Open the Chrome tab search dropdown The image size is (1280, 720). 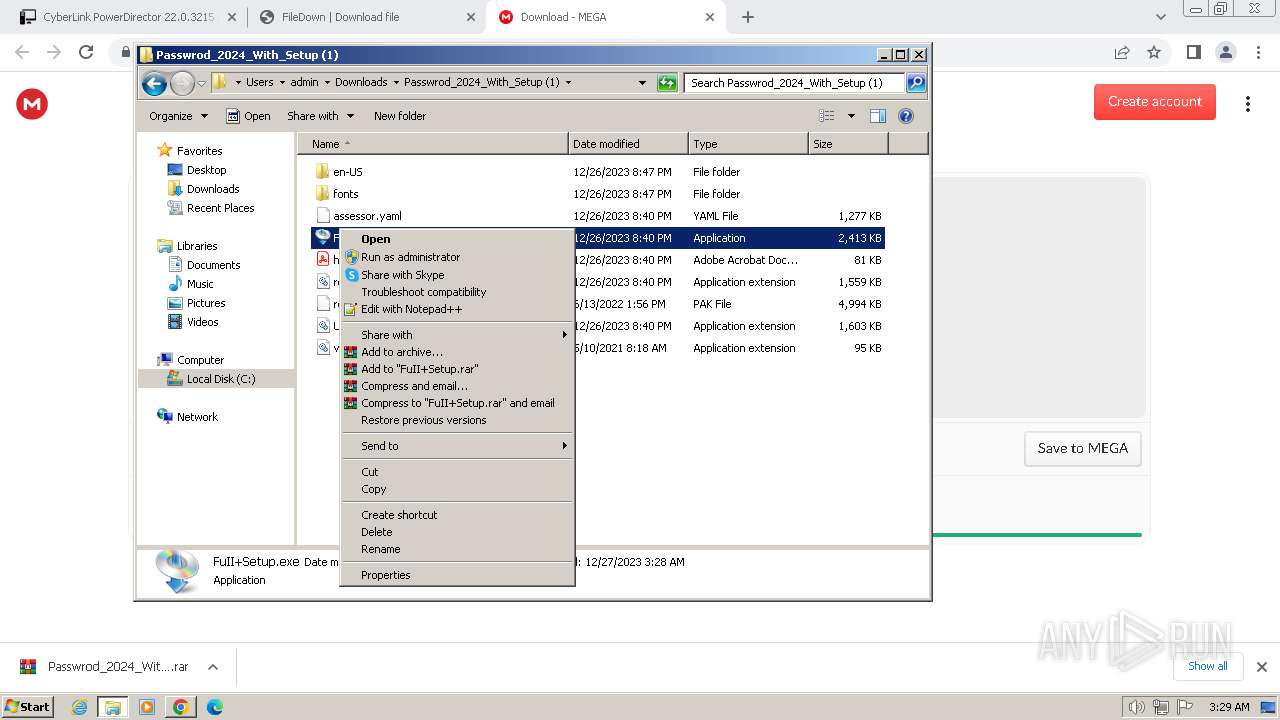coord(1161,17)
